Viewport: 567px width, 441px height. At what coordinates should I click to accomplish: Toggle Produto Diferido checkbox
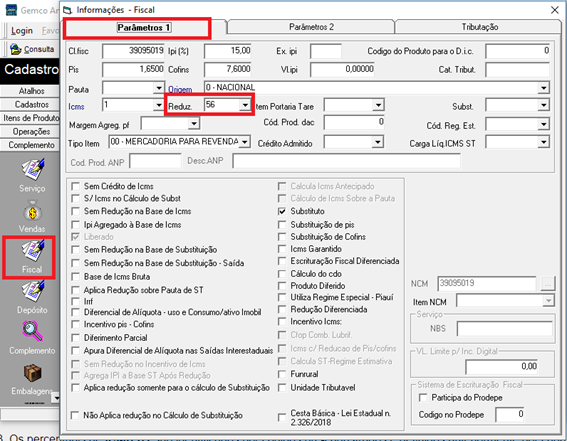click(x=282, y=286)
